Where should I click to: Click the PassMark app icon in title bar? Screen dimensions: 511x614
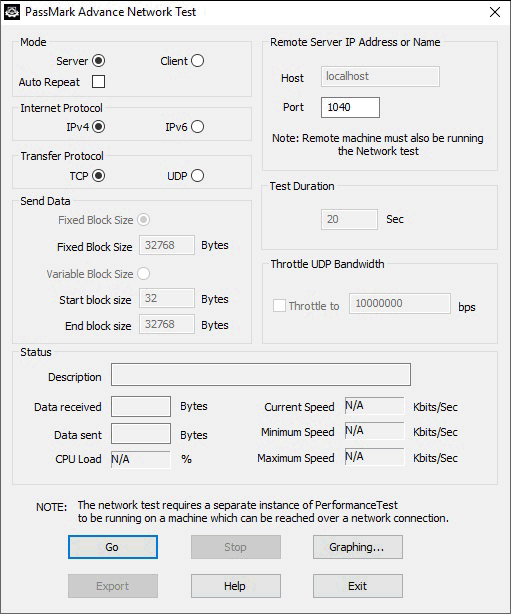(12, 12)
